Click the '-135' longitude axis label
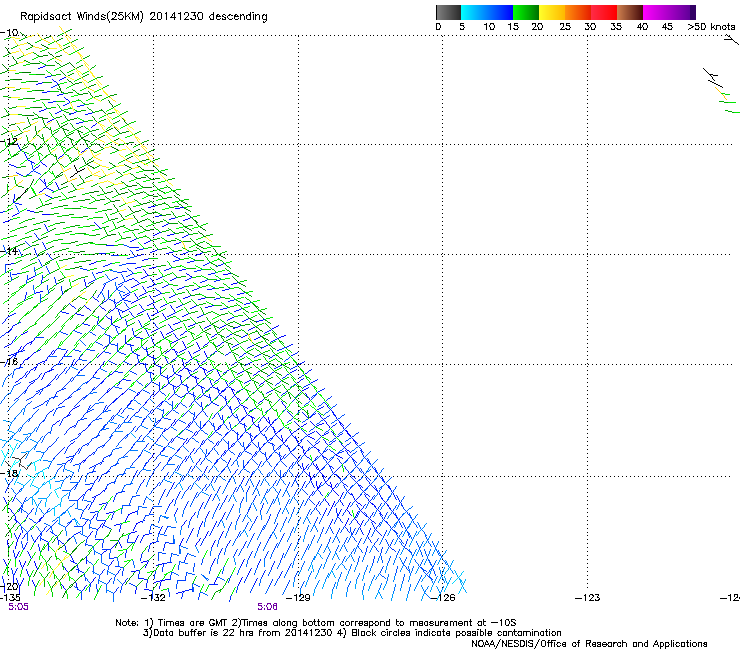The image size is (740, 650). (x=10, y=598)
